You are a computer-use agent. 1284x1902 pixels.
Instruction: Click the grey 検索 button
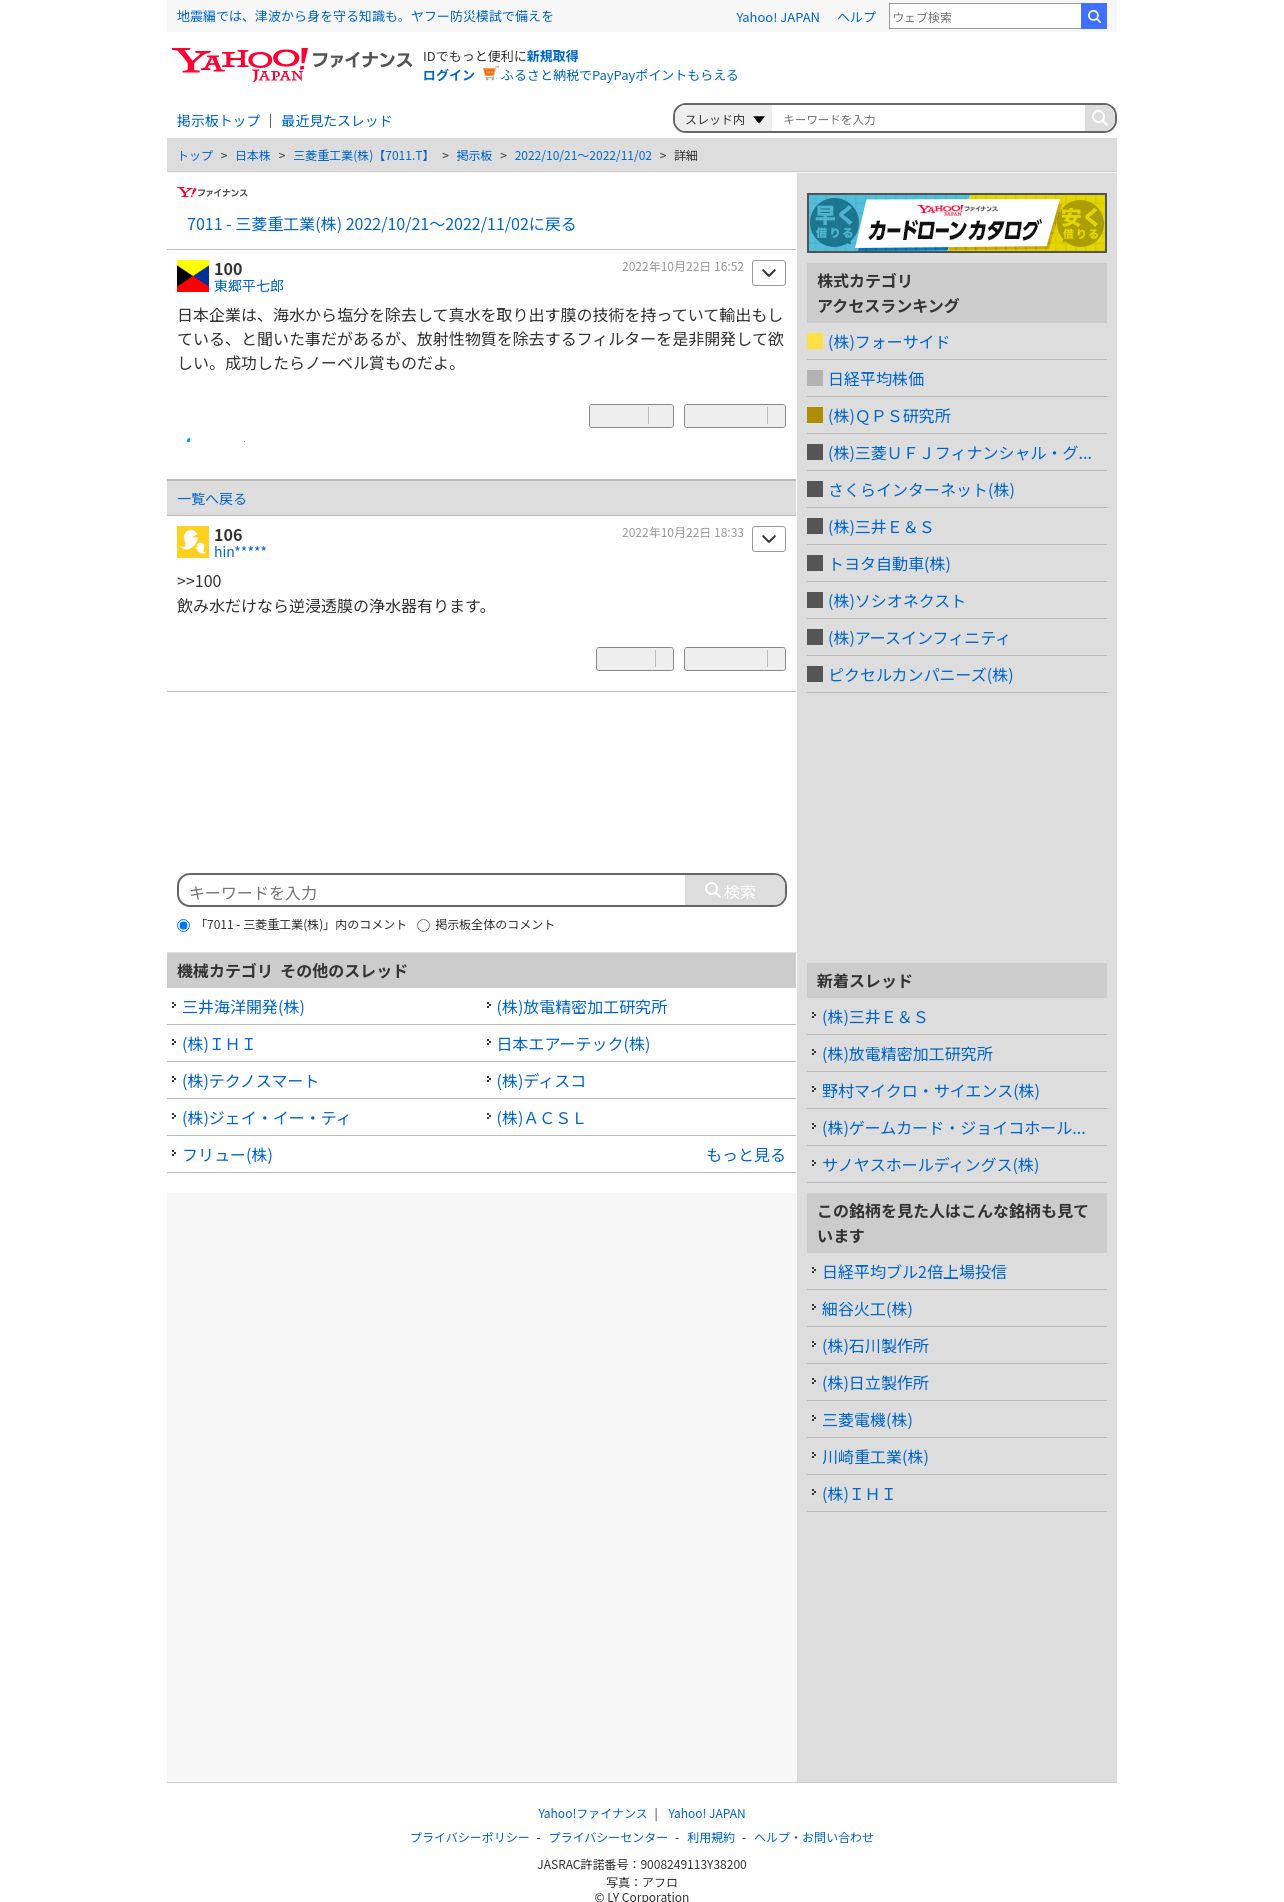click(x=735, y=891)
